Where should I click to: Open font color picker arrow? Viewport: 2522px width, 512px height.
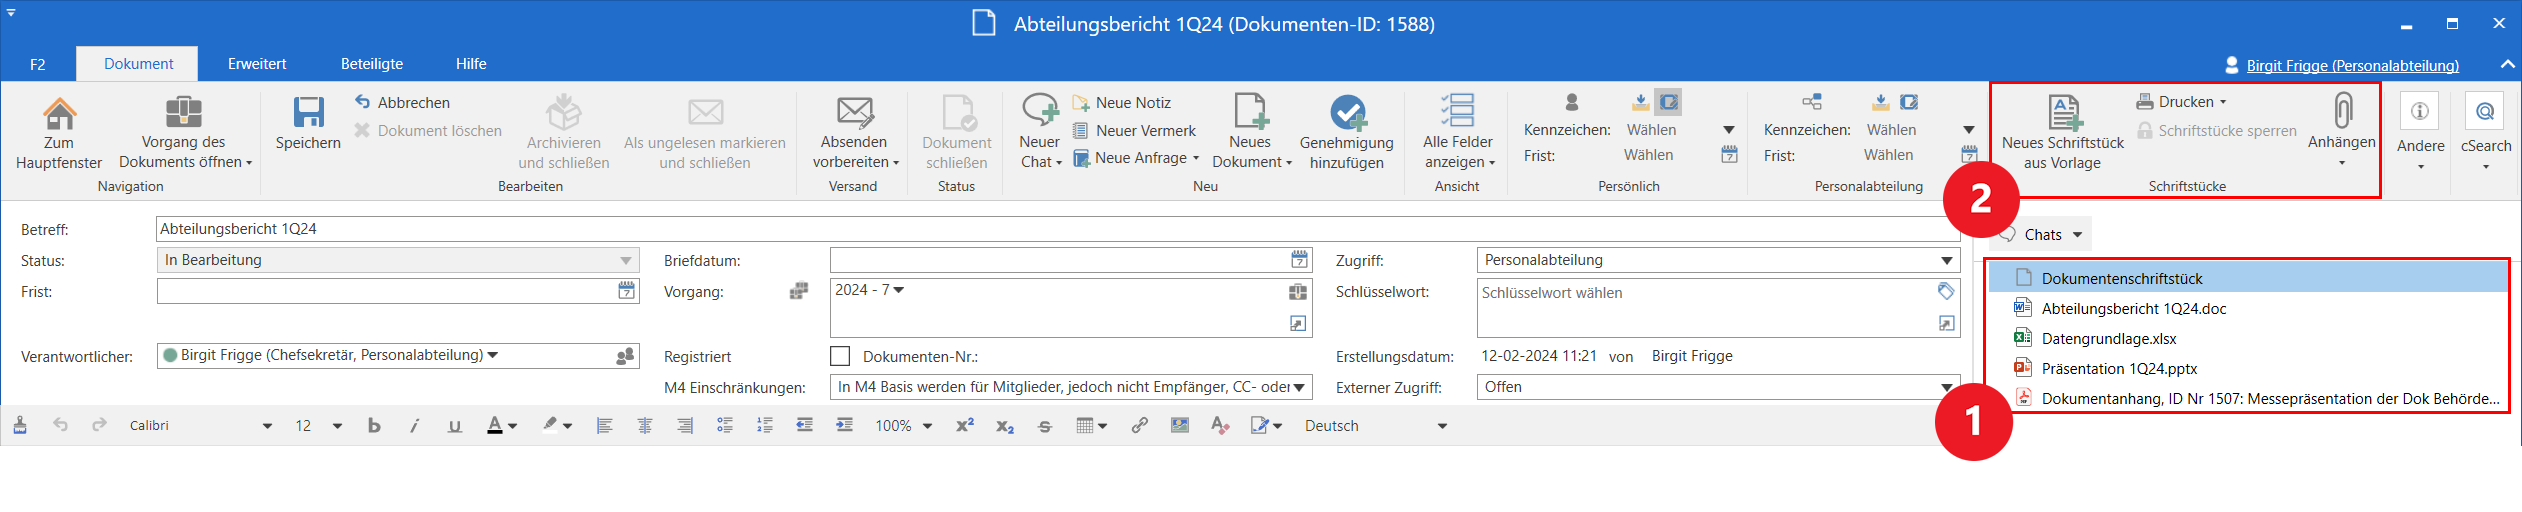click(x=513, y=426)
